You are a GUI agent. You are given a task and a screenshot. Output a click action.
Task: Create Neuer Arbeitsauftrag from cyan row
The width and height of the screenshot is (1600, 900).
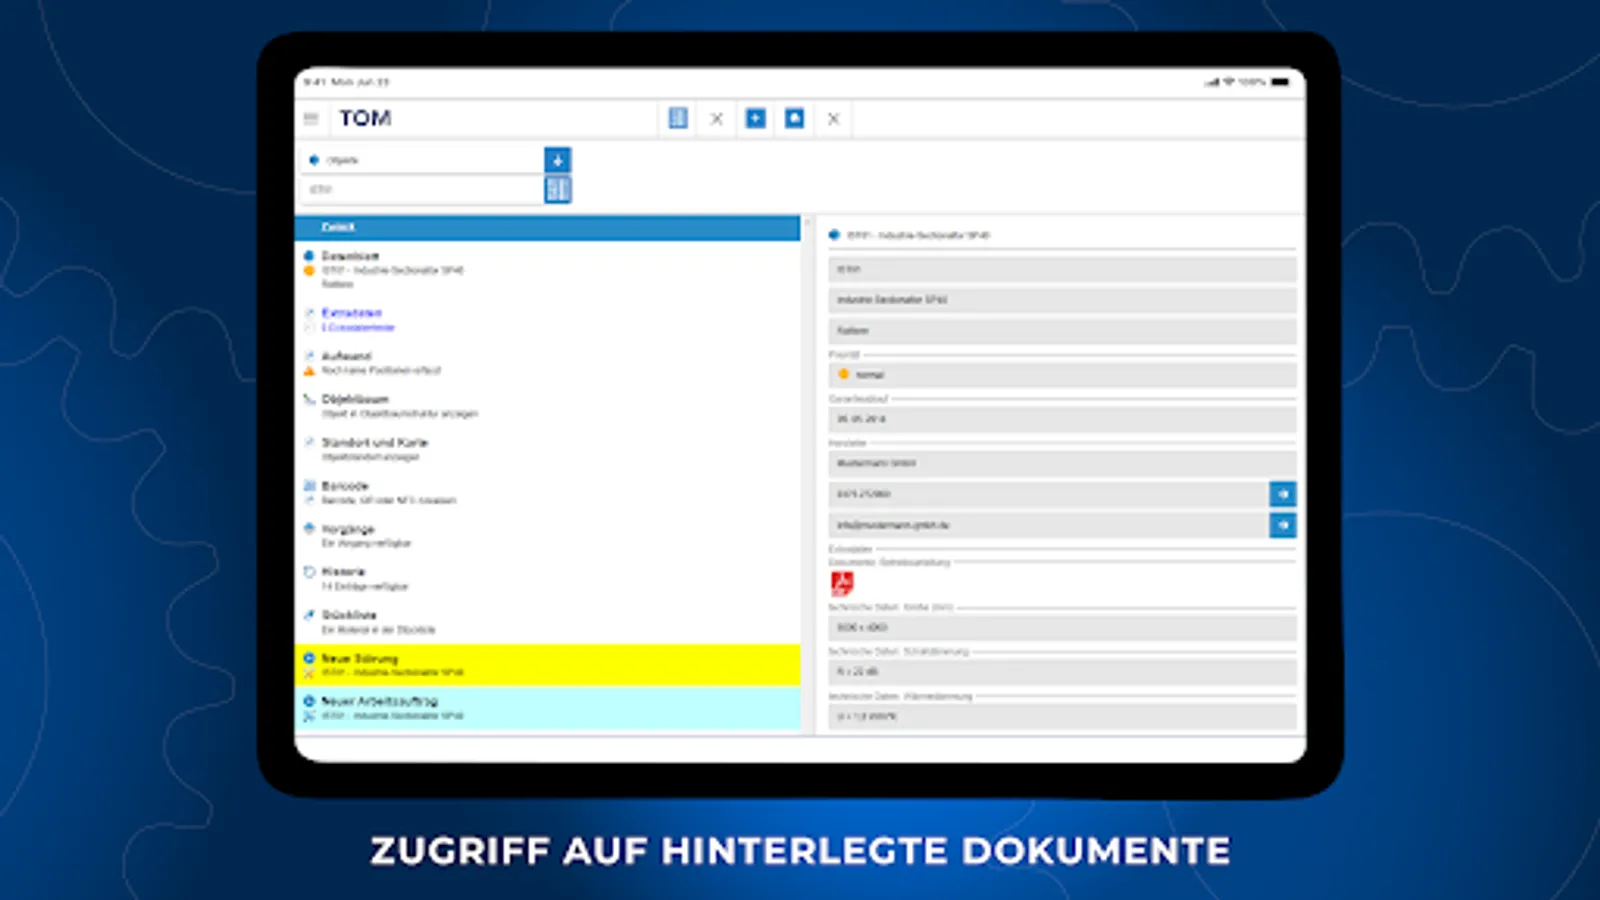coord(548,708)
